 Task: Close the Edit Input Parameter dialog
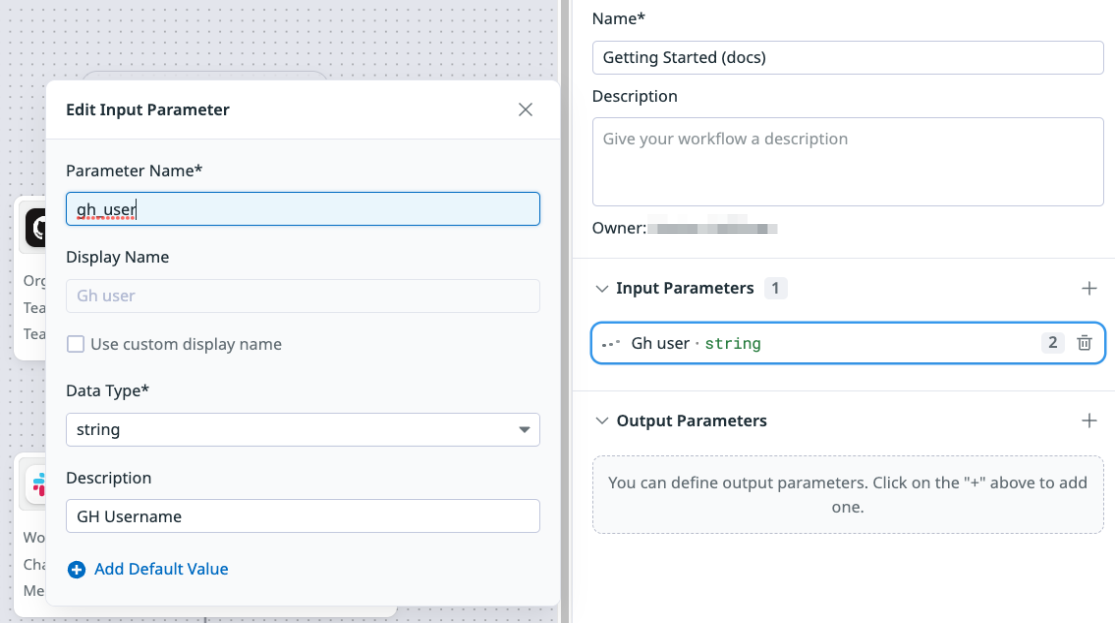[525, 110]
